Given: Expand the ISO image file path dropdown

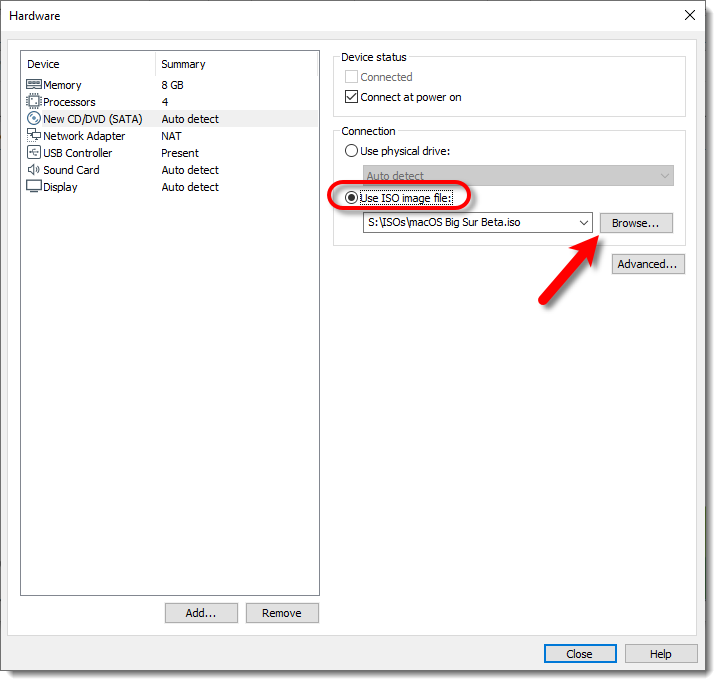Looking at the screenshot, I should pos(584,223).
